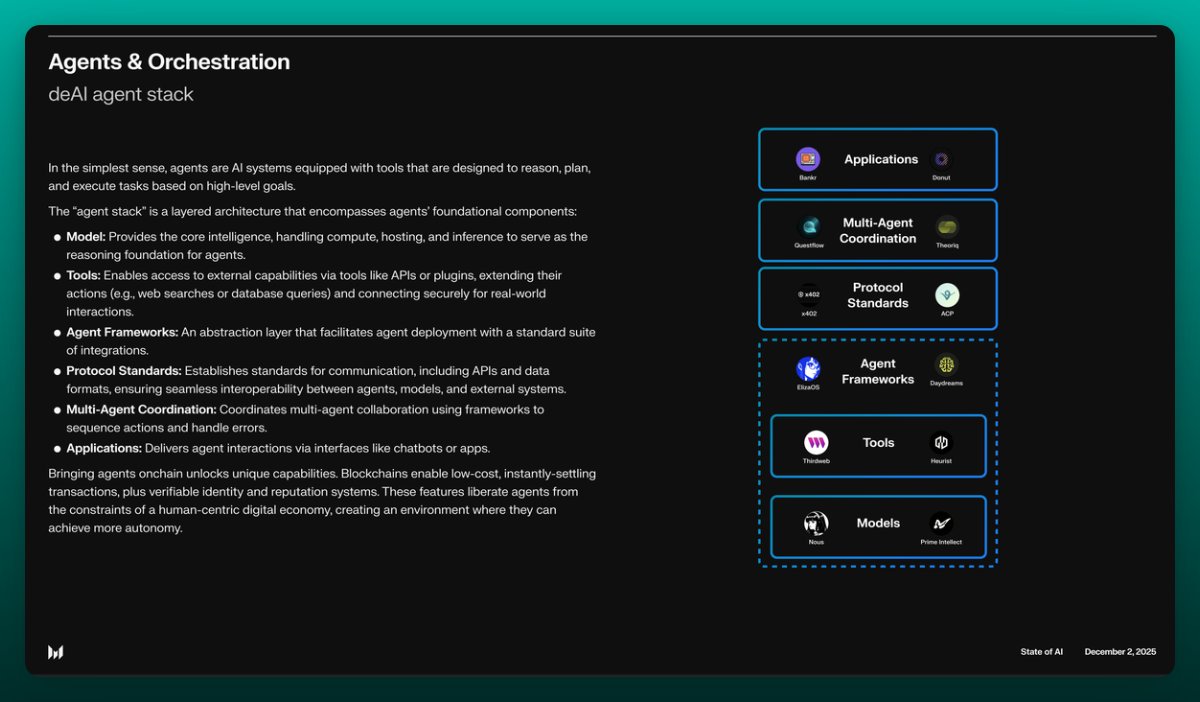The height and width of the screenshot is (702, 1200).
Task: Click the 'Prime Intellect' caption text
Action: [x=941, y=543]
